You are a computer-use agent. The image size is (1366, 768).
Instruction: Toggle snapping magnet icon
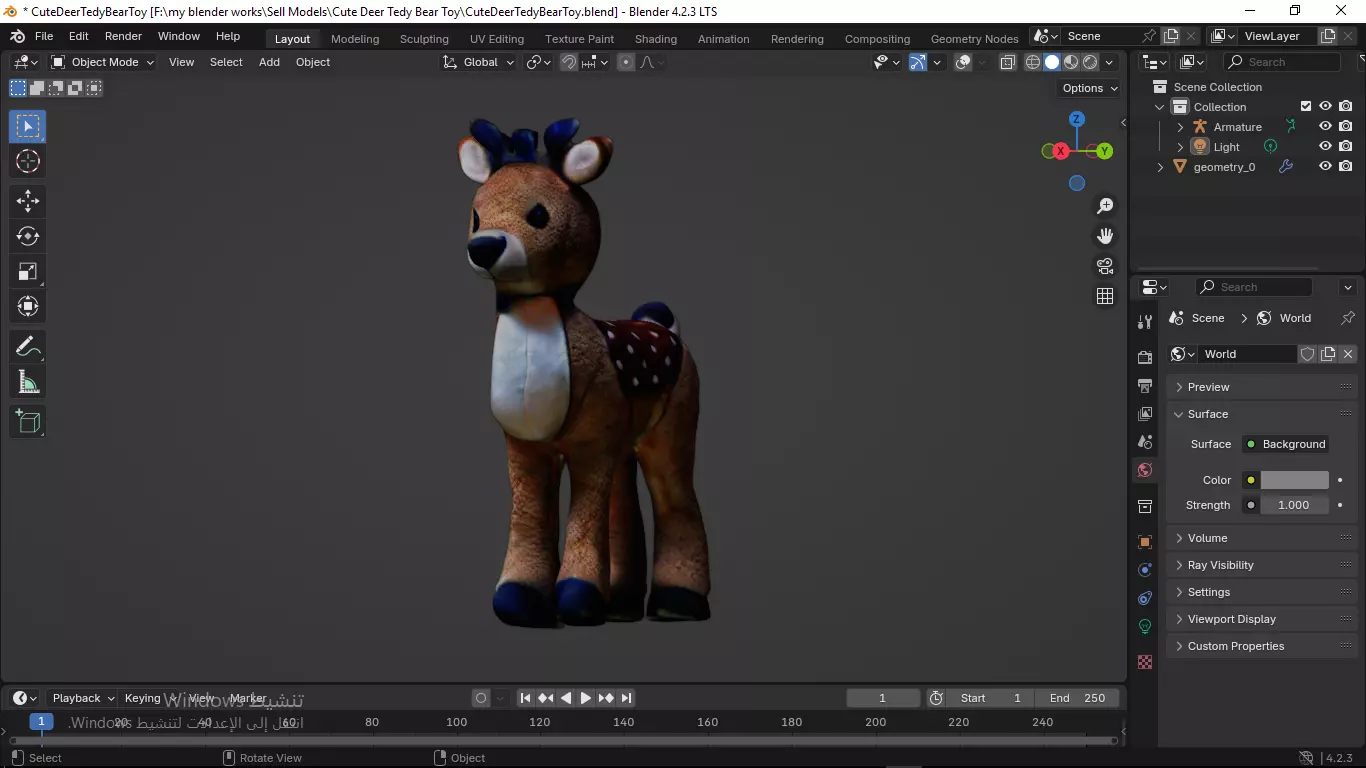pyautogui.click(x=569, y=62)
